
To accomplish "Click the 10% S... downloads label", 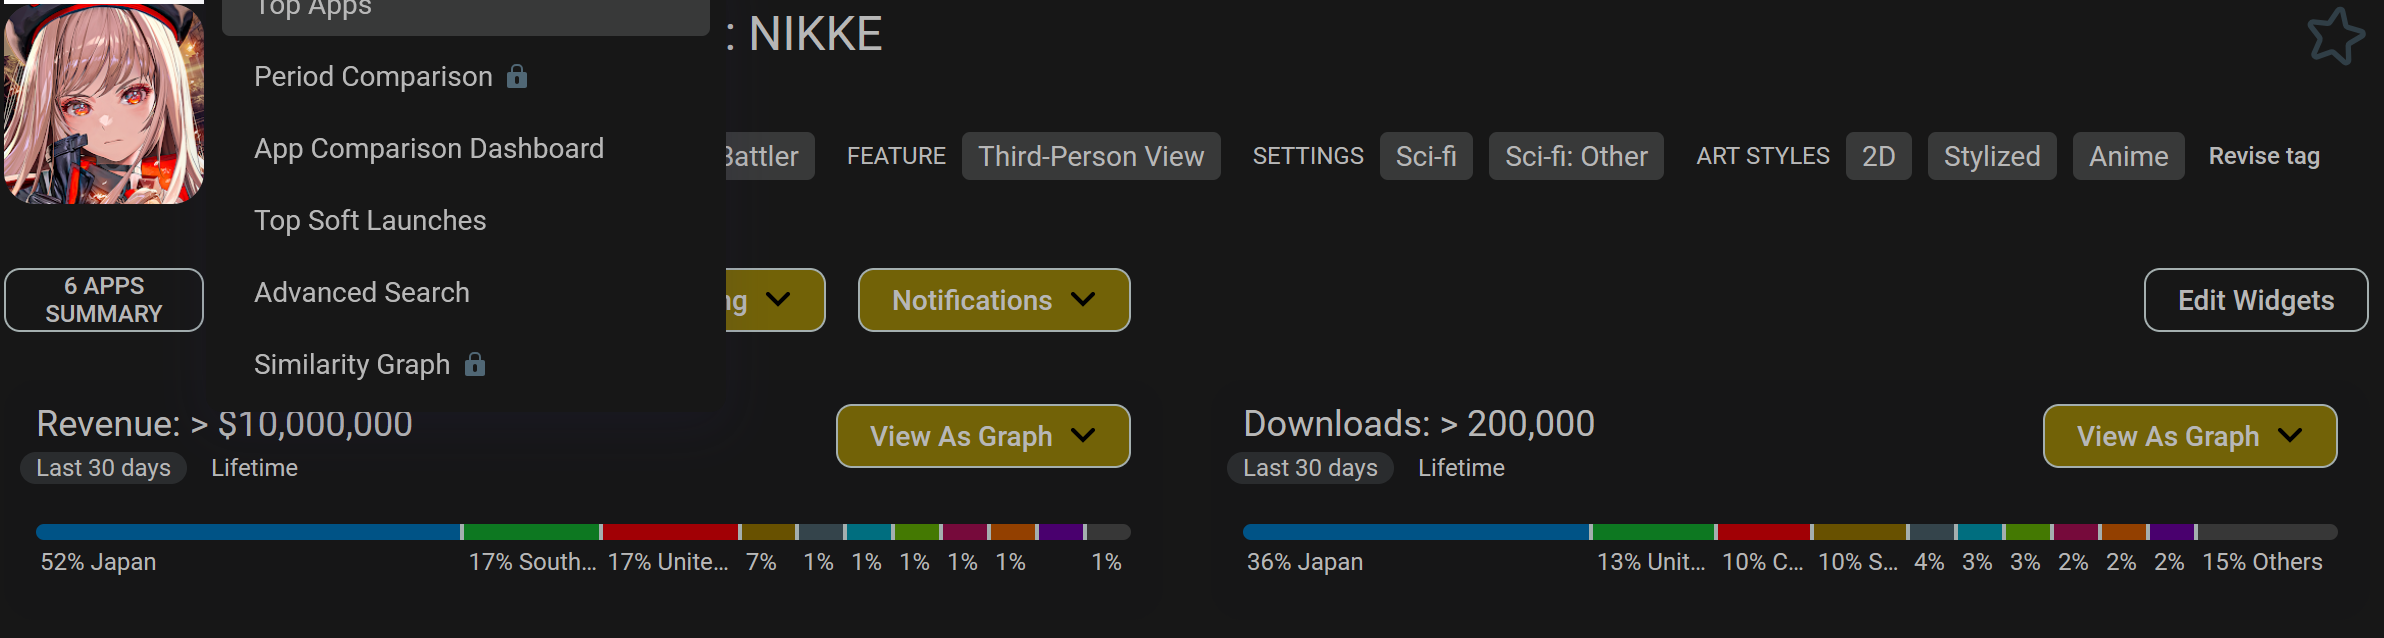I will 1858,562.
